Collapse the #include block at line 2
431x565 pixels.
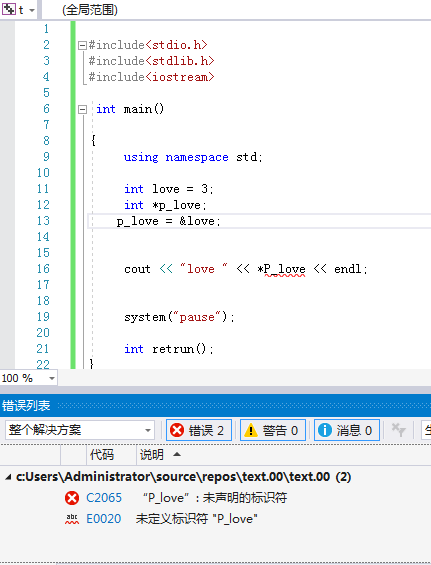[83, 45]
